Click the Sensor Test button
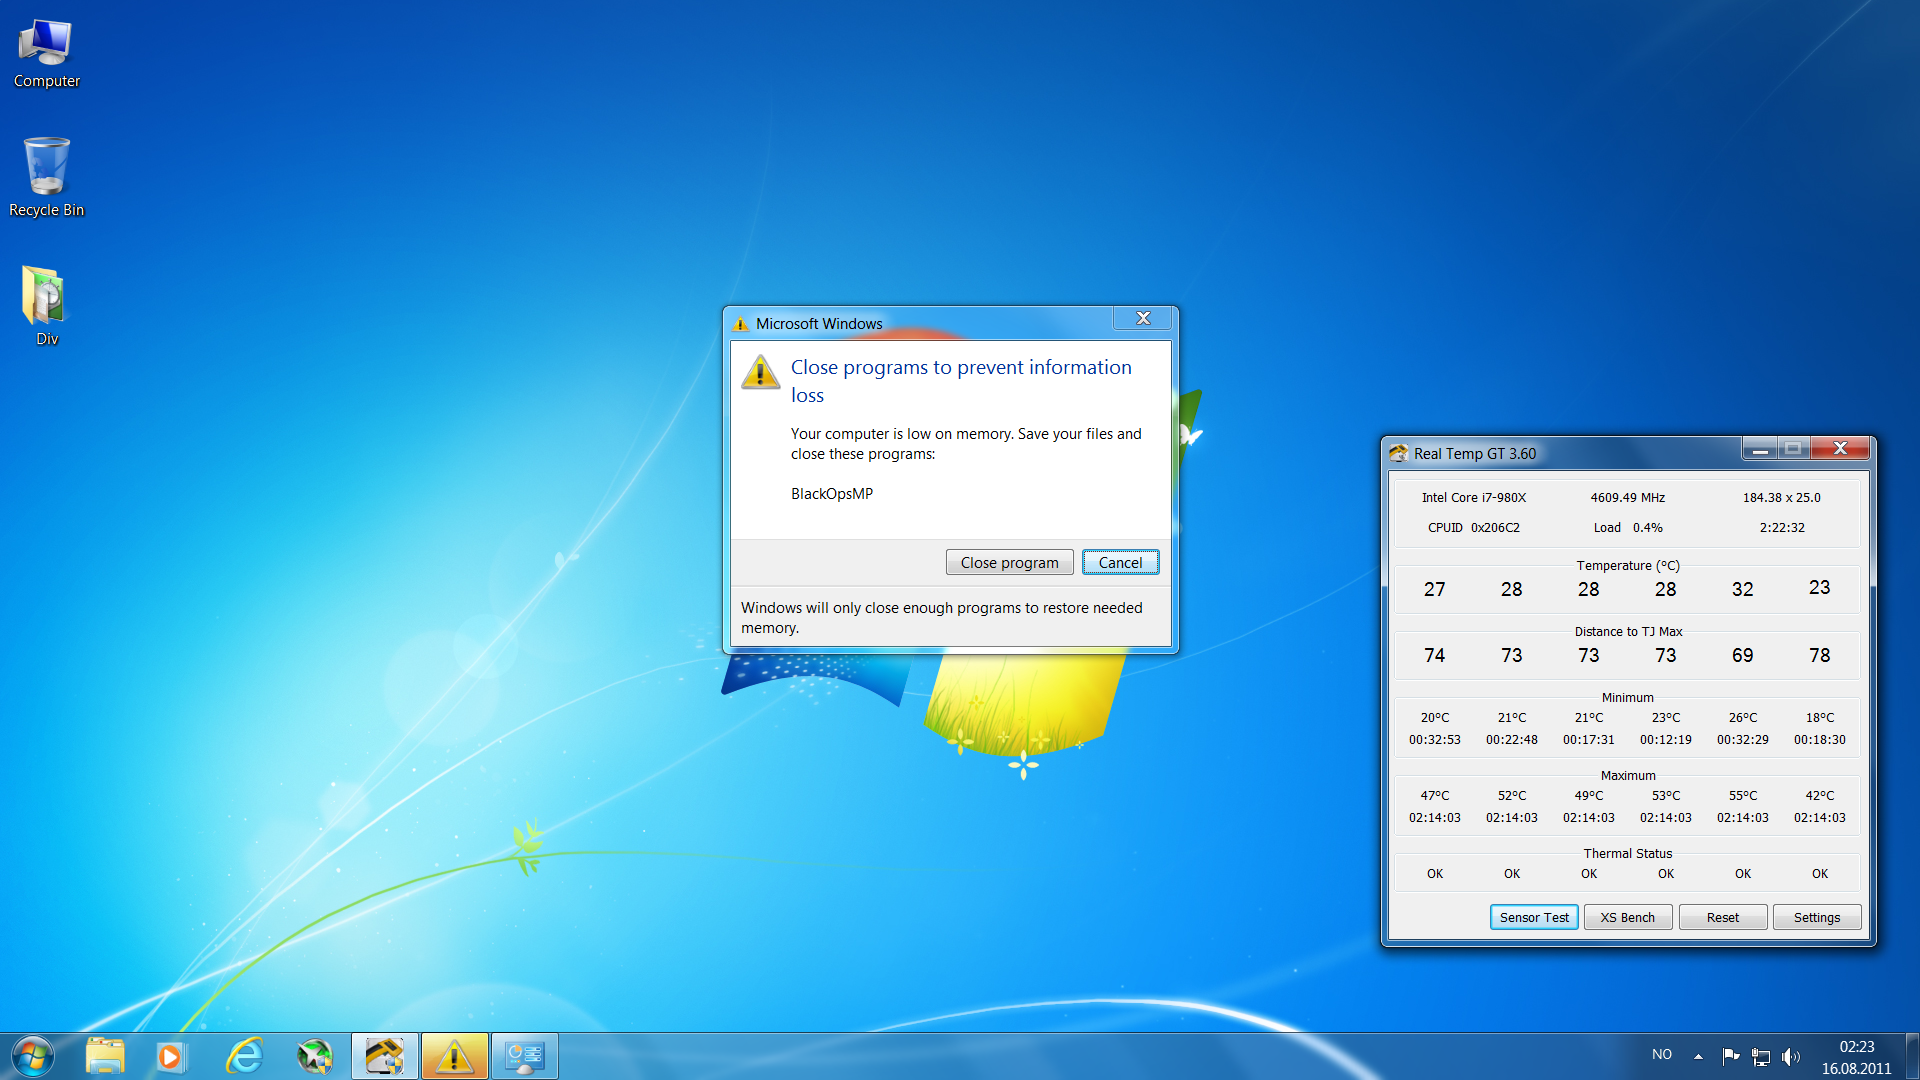The image size is (1920, 1080). point(1534,918)
